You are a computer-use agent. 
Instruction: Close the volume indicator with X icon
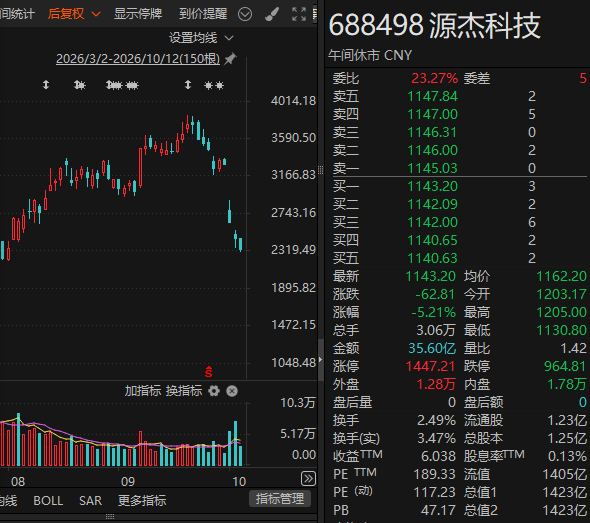click(232, 391)
